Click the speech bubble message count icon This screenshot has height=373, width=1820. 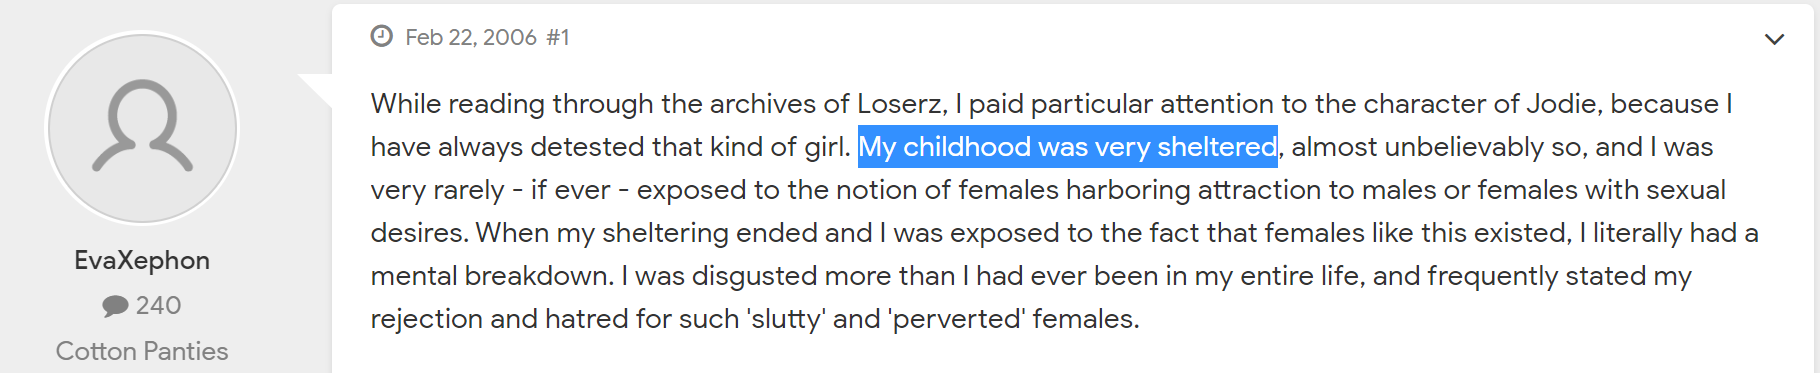115,306
